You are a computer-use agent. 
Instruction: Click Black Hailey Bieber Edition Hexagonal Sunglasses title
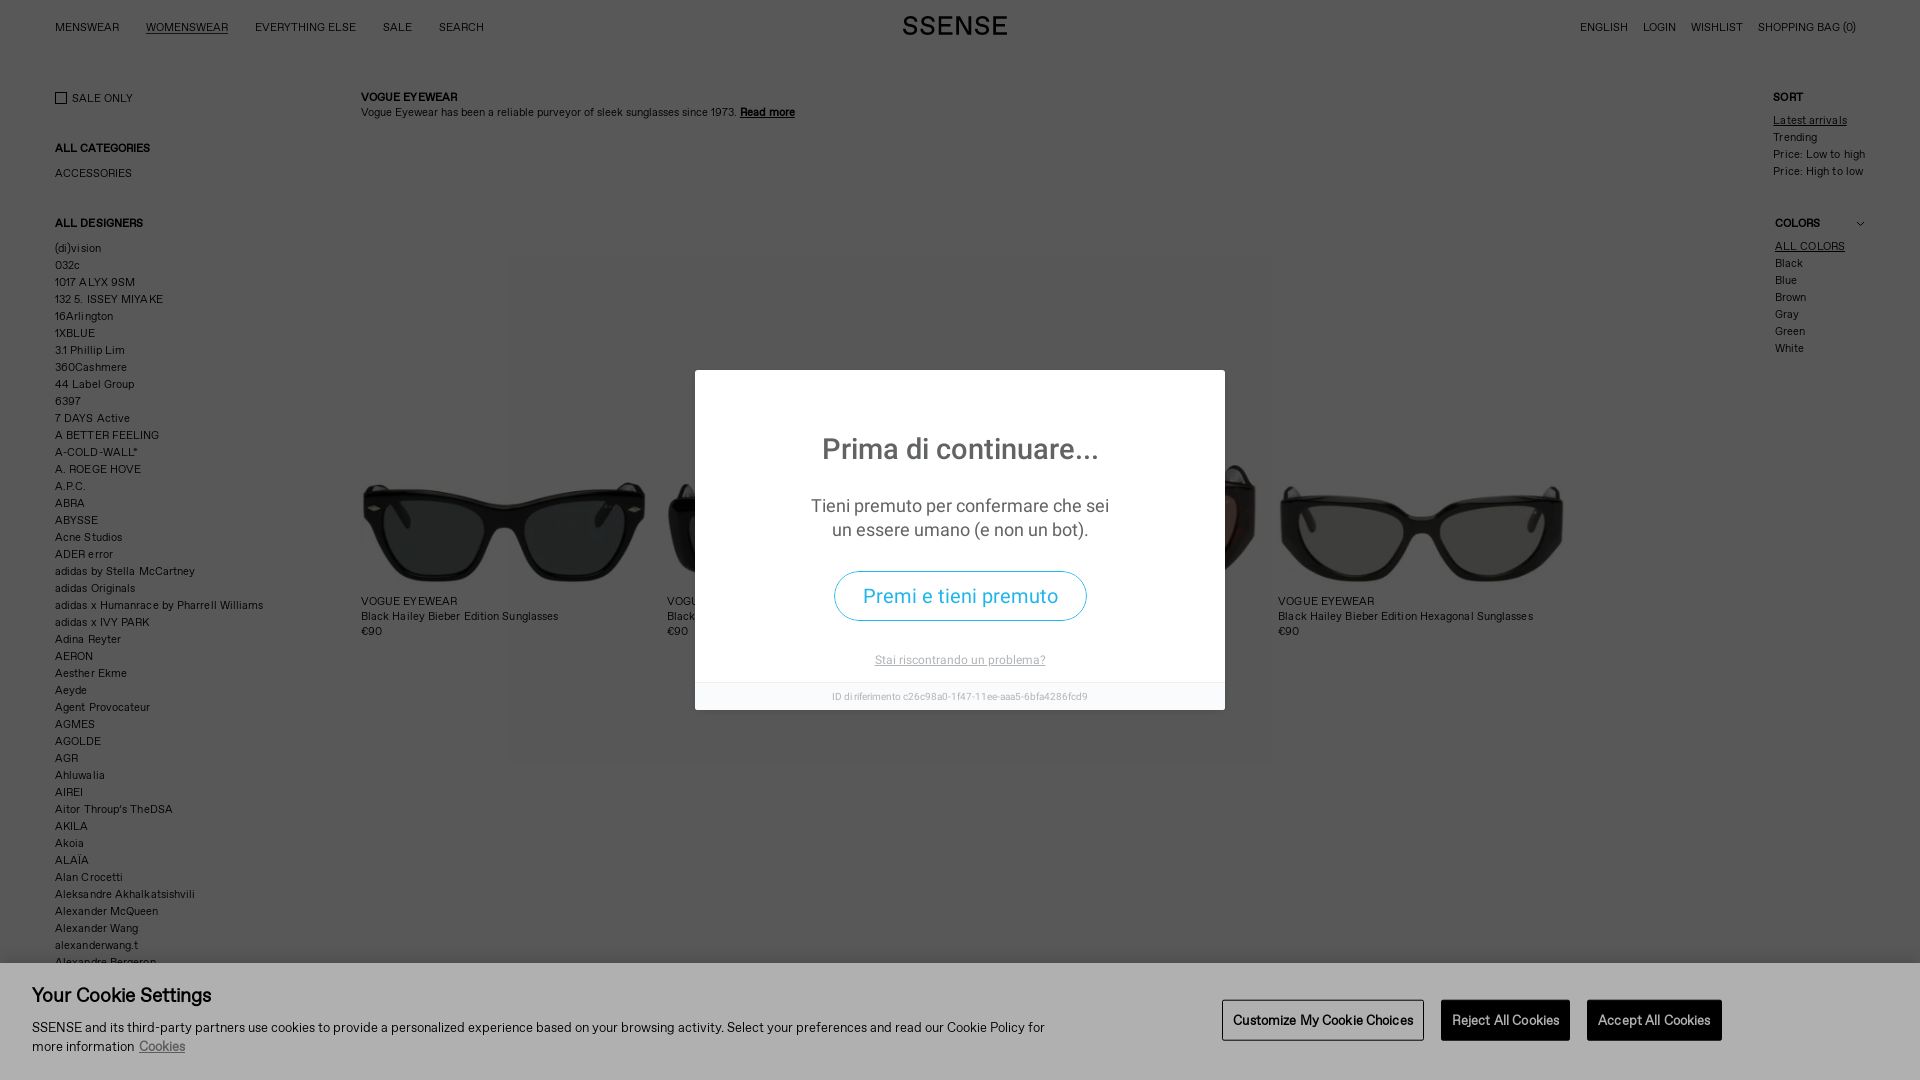tap(1405, 616)
